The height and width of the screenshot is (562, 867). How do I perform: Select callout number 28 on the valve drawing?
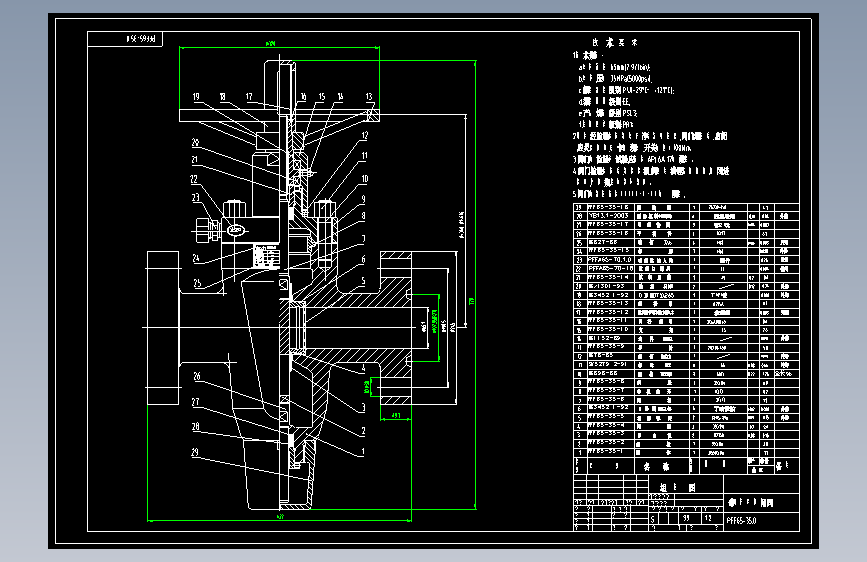click(x=195, y=426)
